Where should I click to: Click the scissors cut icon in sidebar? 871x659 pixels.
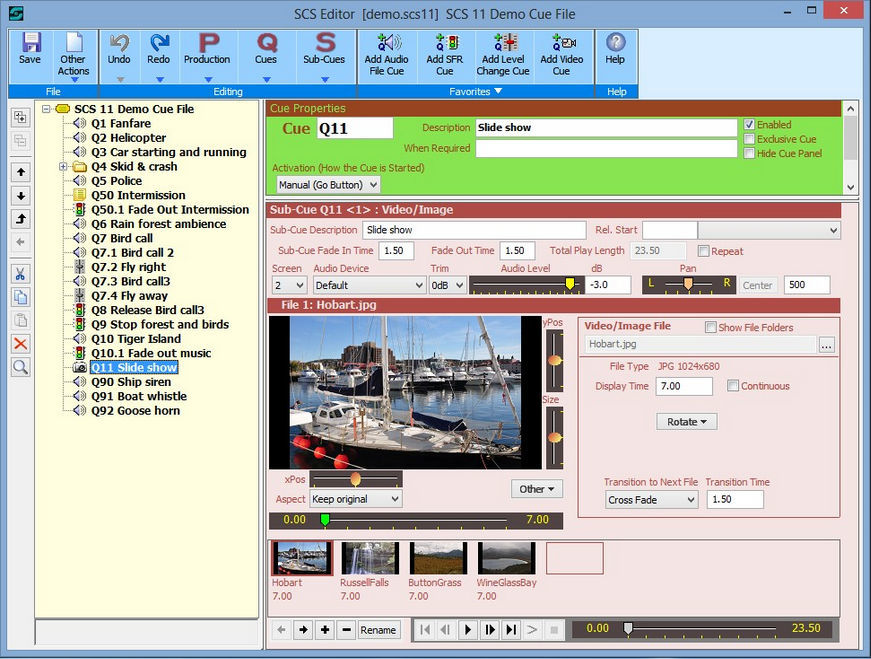coord(20,273)
